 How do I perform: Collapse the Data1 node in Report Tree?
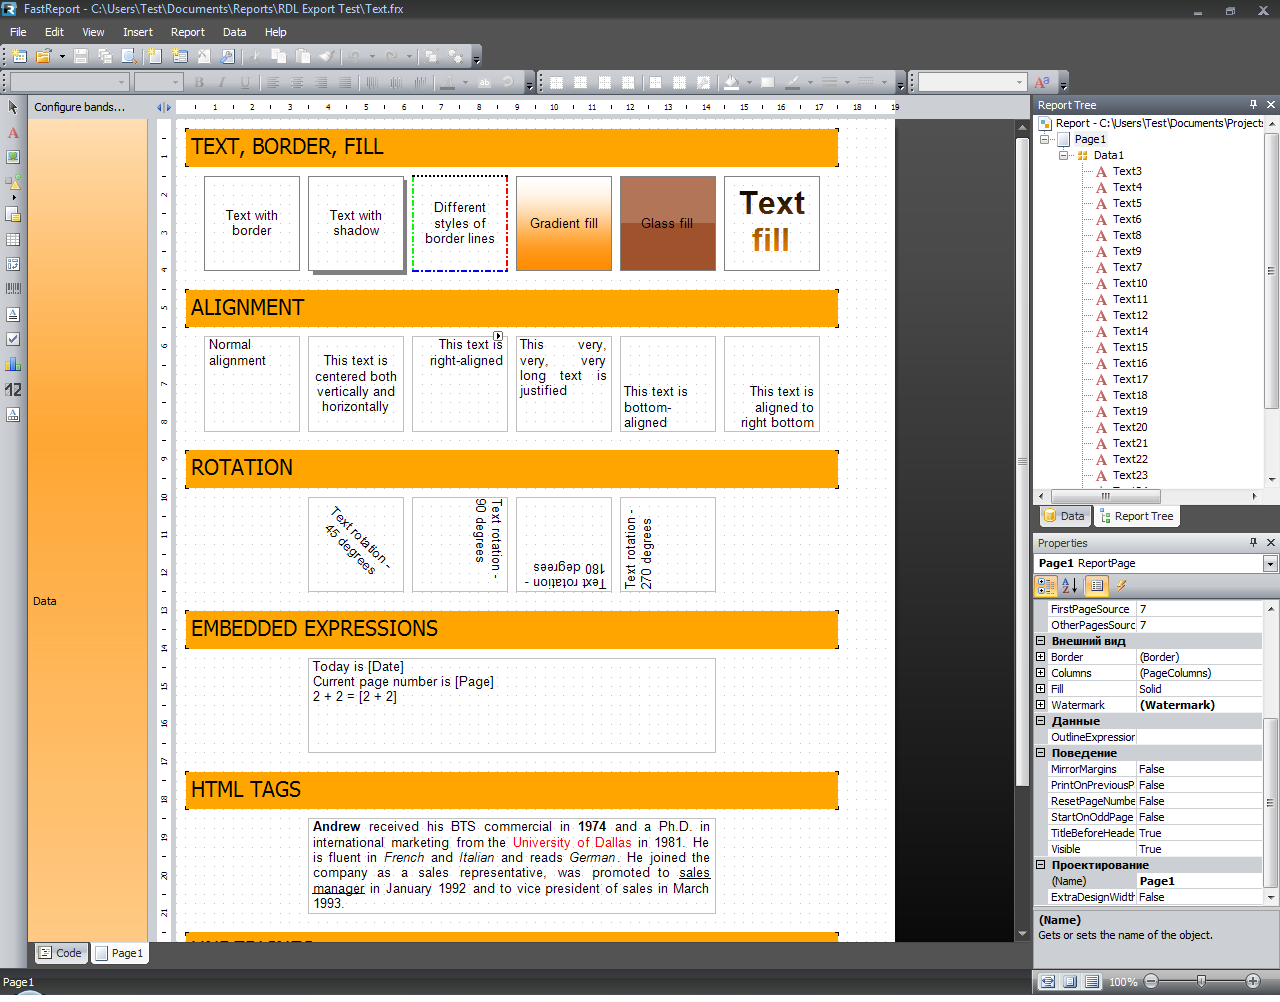[x=1064, y=155]
